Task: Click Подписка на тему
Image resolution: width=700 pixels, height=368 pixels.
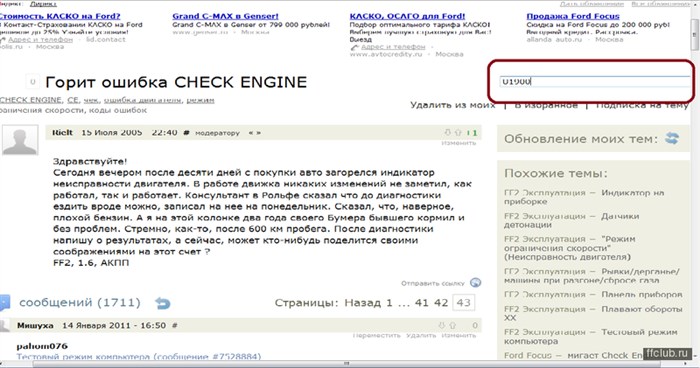Action: click(642, 105)
